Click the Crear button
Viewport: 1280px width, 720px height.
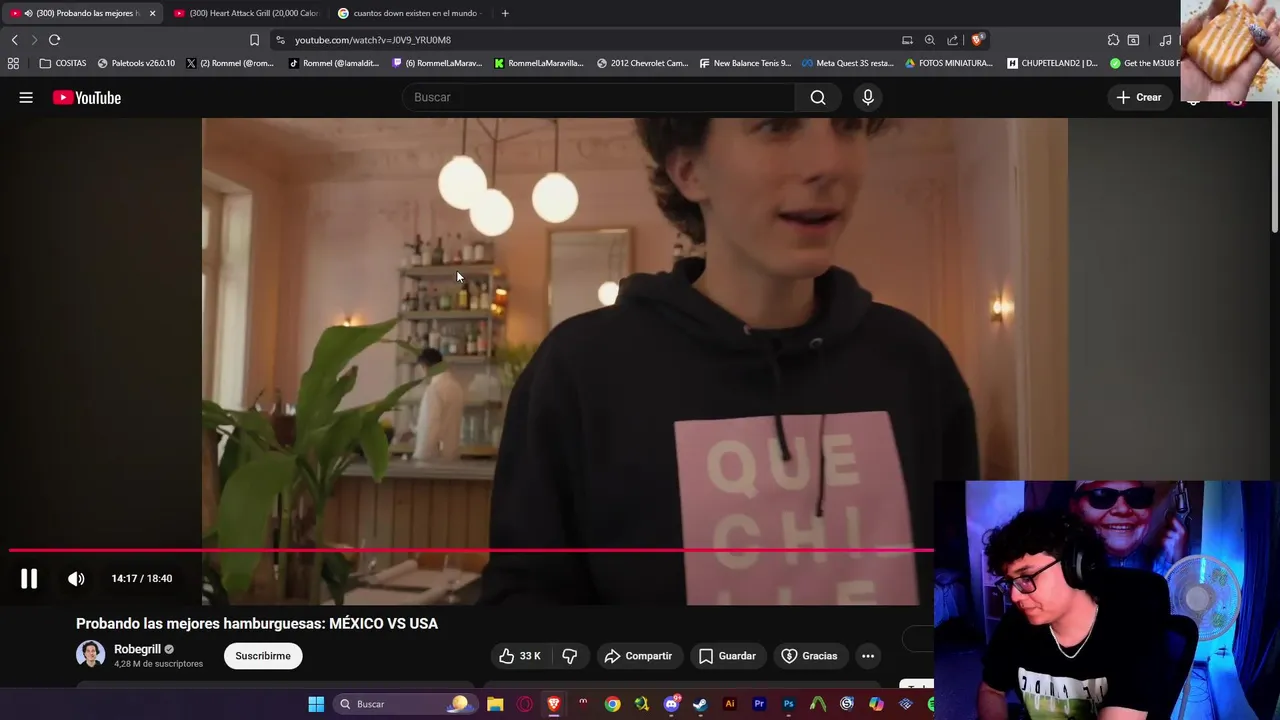coord(1139,97)
